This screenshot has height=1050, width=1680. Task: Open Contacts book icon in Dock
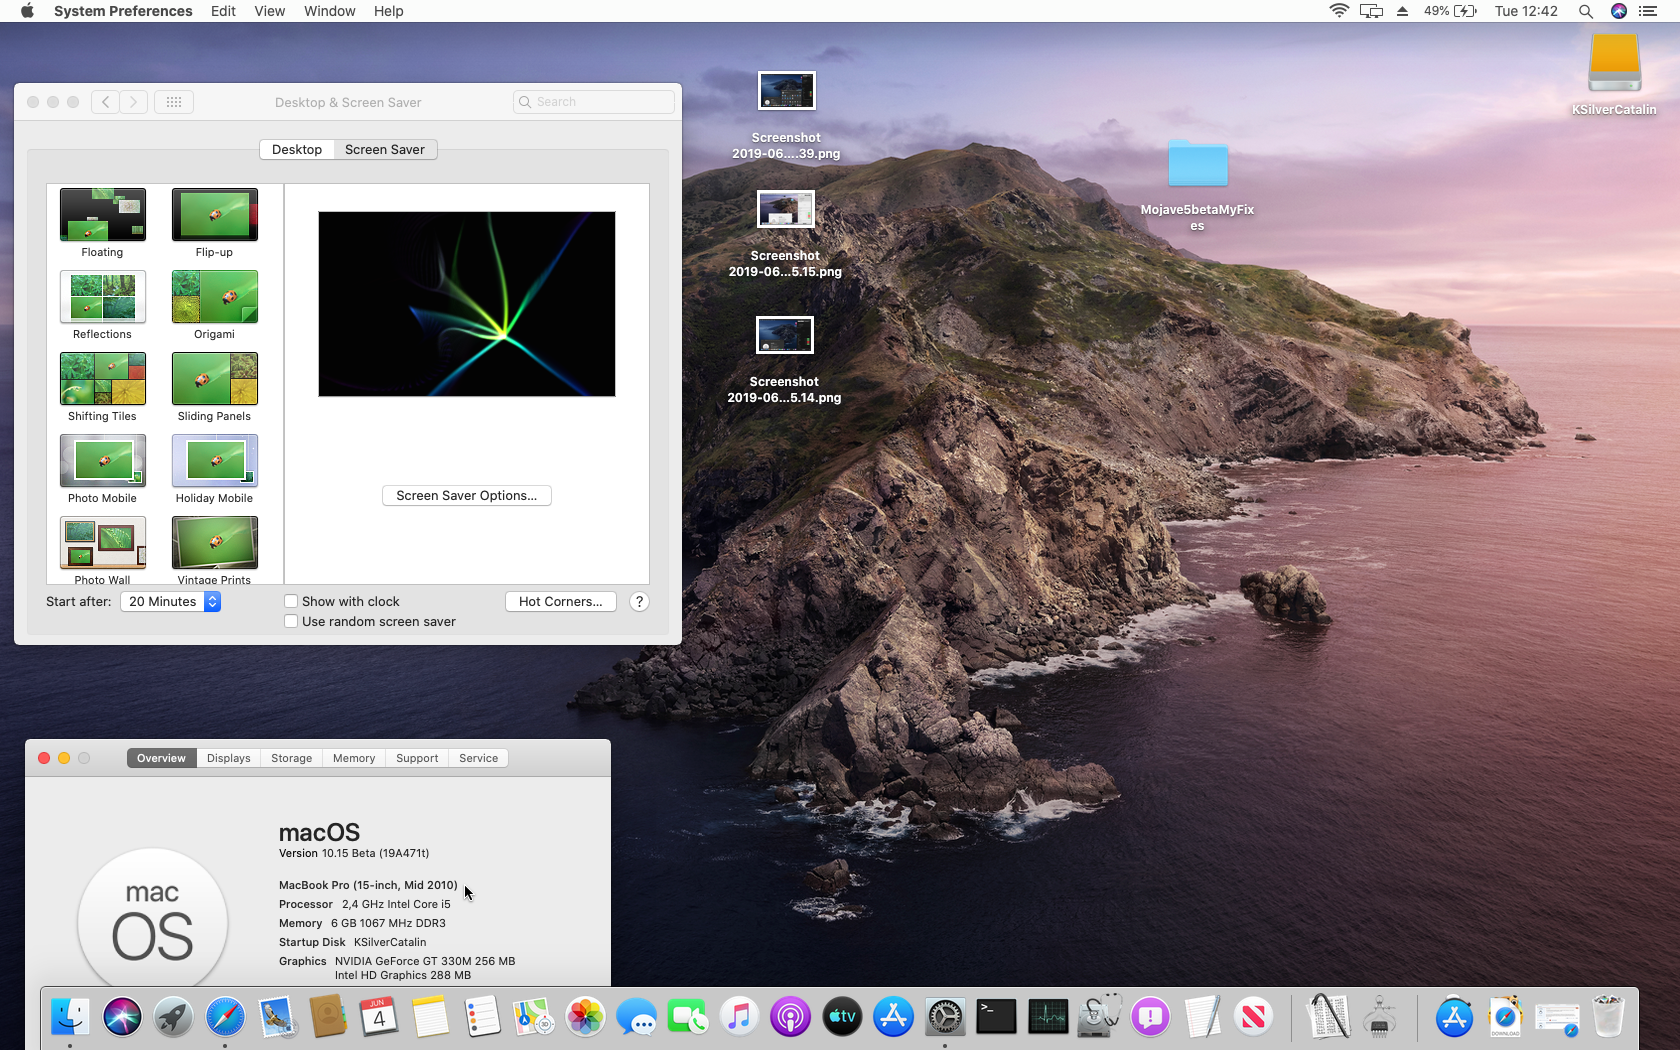point(327,1018)
